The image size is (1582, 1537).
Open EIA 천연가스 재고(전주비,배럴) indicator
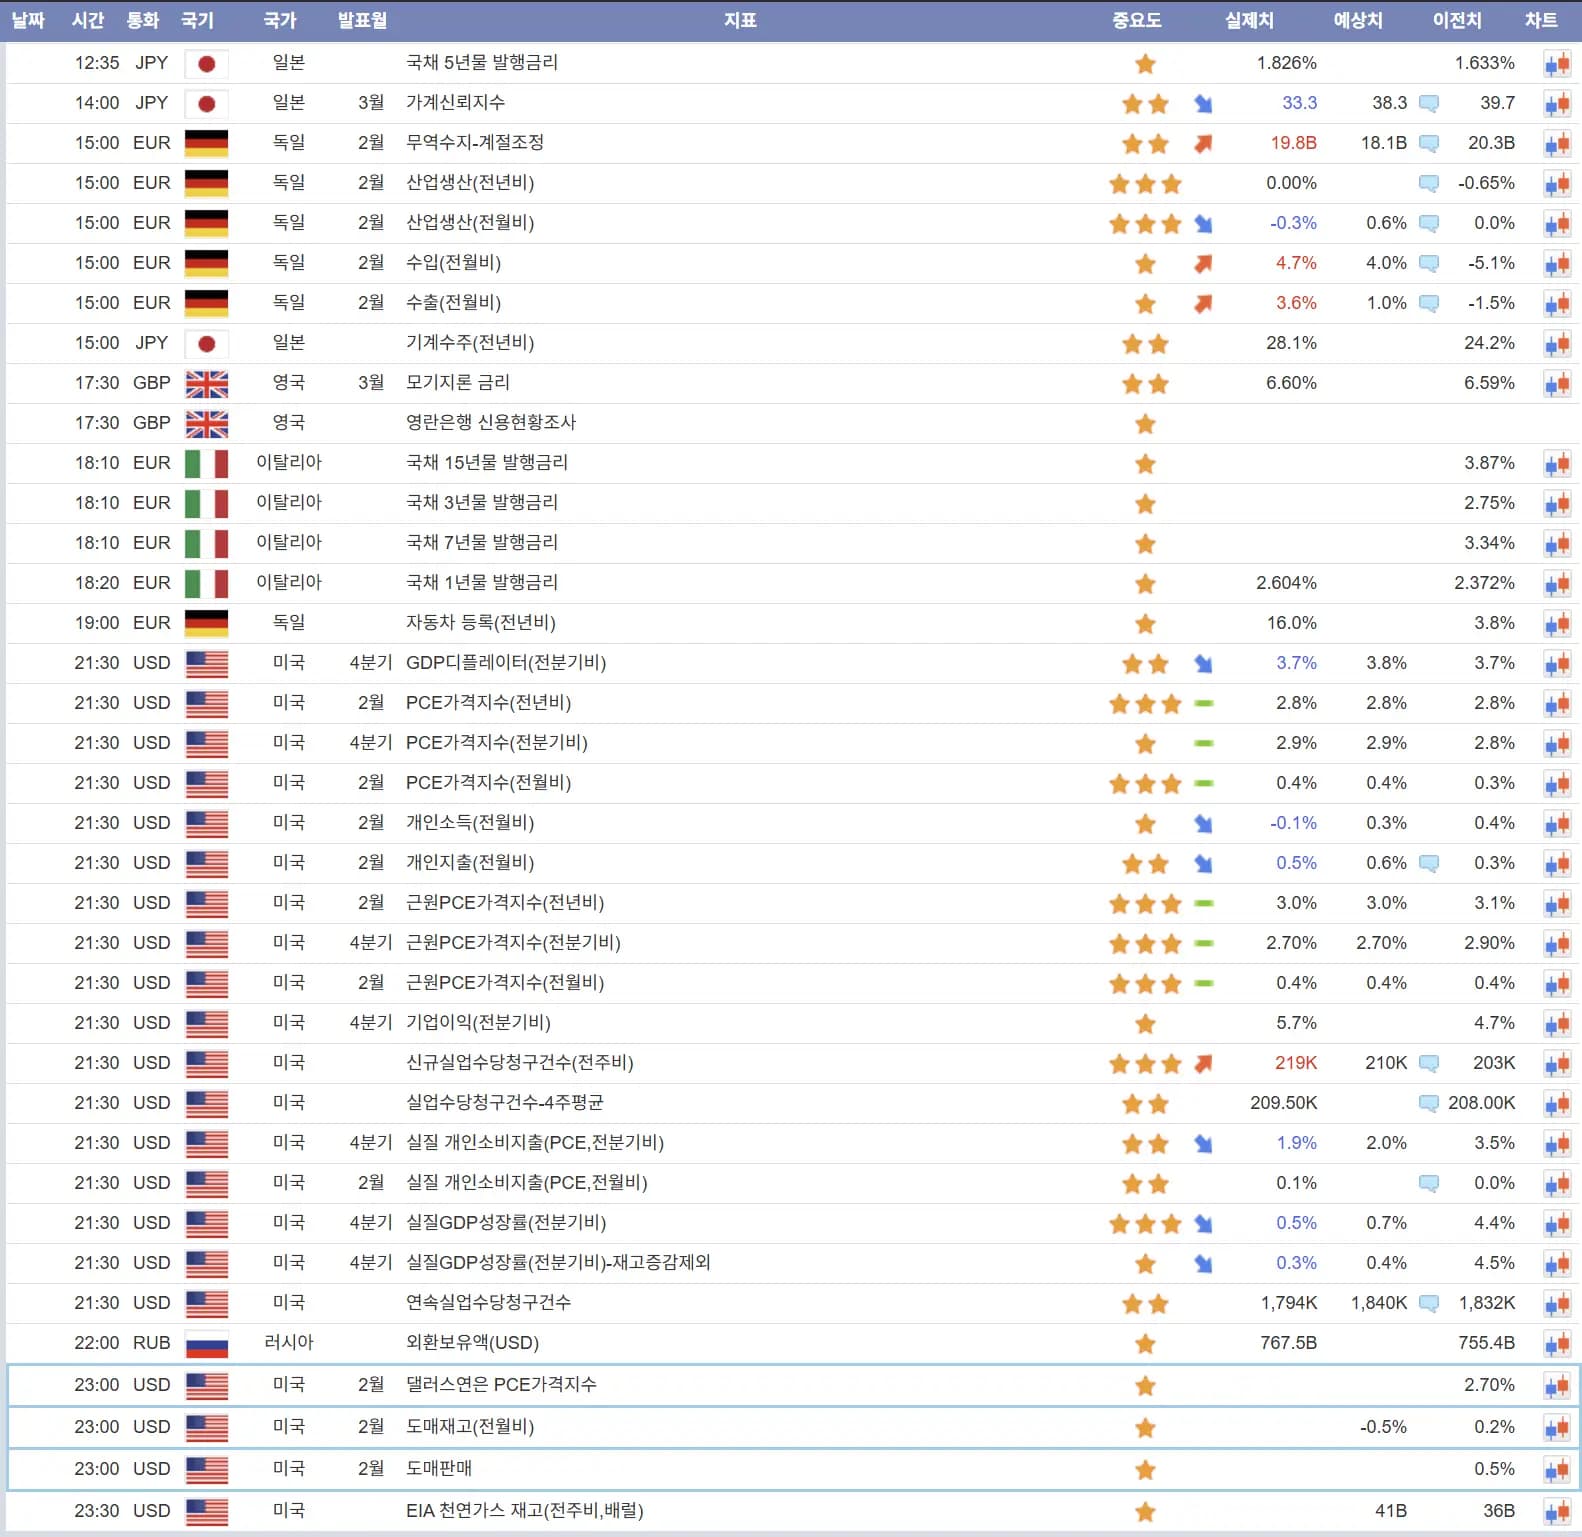click(x=524, y=1511)
